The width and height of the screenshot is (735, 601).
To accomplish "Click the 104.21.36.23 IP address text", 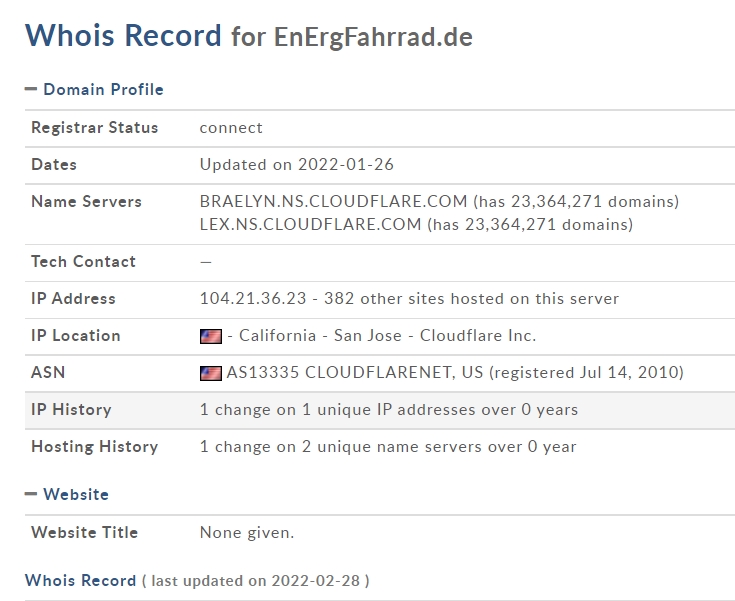I will (253, 298).
